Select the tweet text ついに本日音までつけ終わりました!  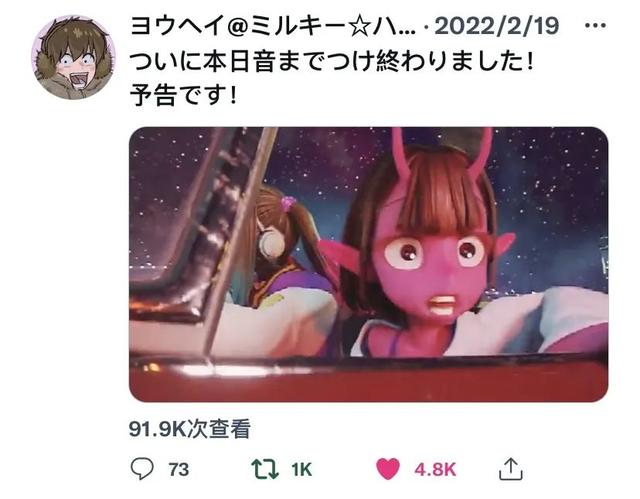332,62
